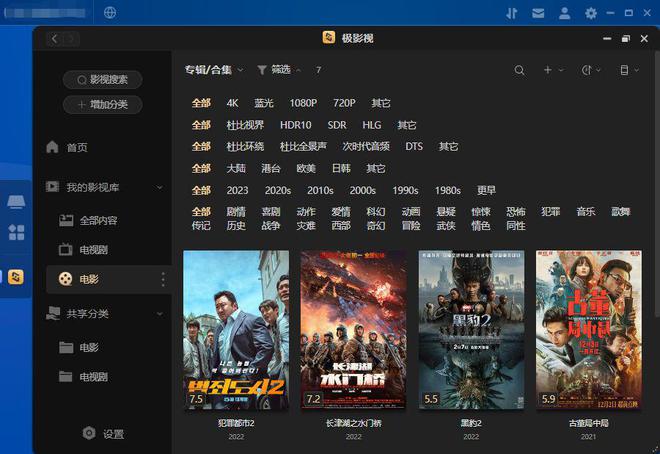Click the 增加分类 button
Image resolution: width=660 pixels, height=454 pixels.
pos(102,104)
